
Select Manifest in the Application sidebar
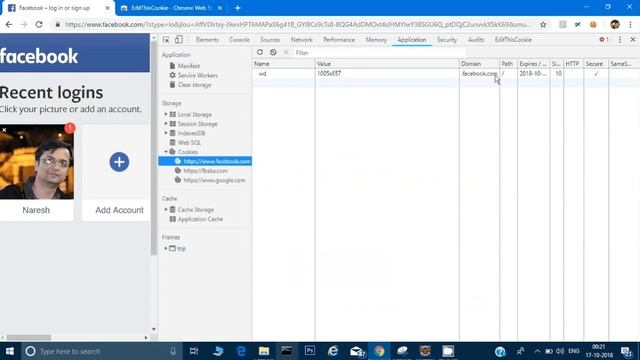[x=189, y=66]
